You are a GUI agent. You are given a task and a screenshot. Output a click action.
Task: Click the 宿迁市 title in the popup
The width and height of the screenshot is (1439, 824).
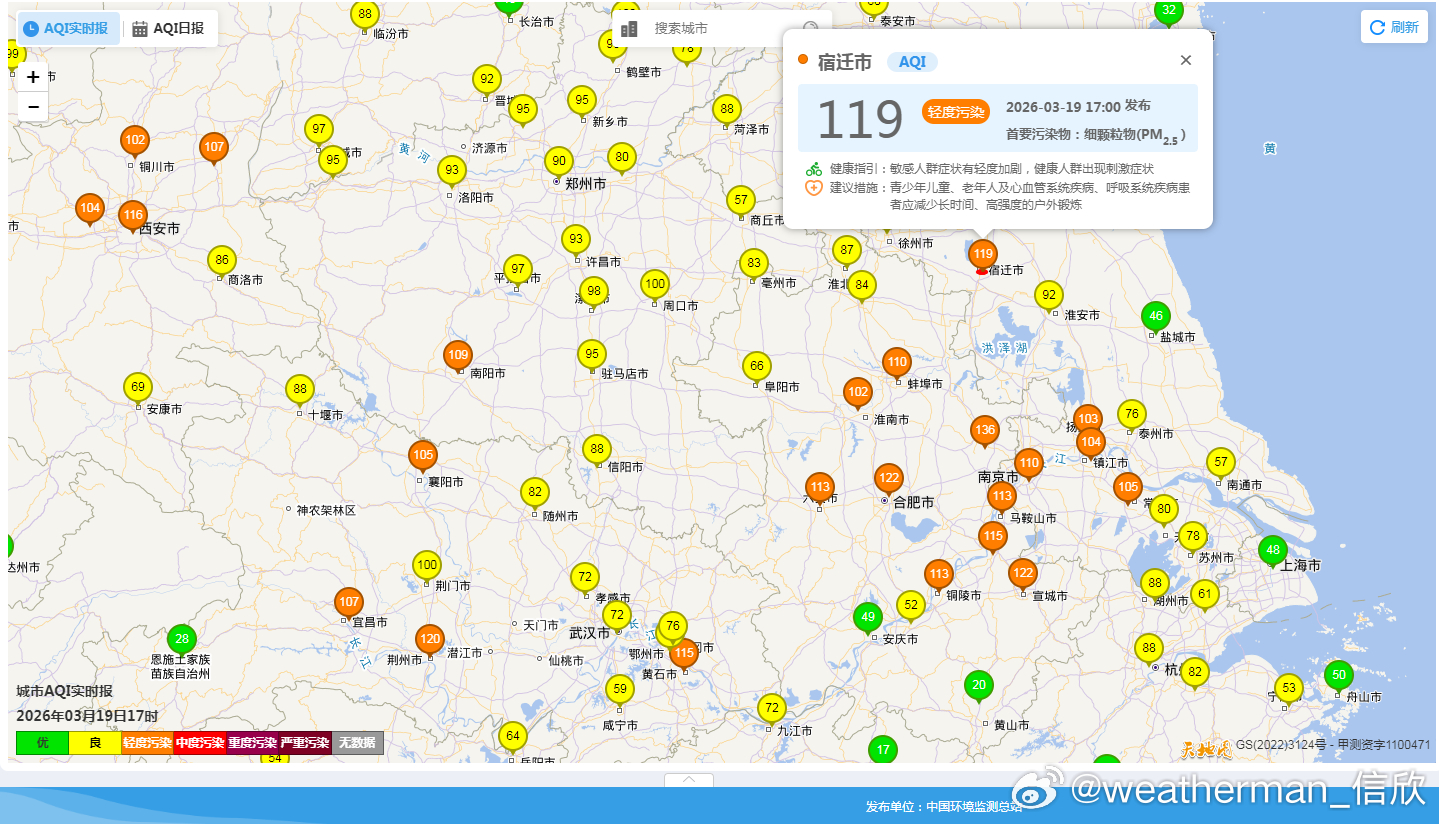coord(845,61)
